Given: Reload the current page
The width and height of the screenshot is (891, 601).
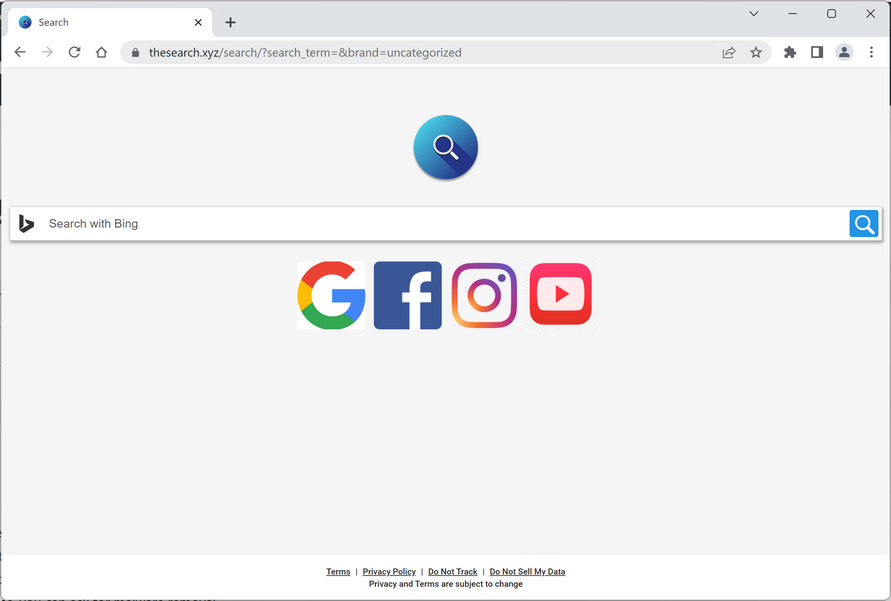Looking at the screenshot, I should click(74, 52).
